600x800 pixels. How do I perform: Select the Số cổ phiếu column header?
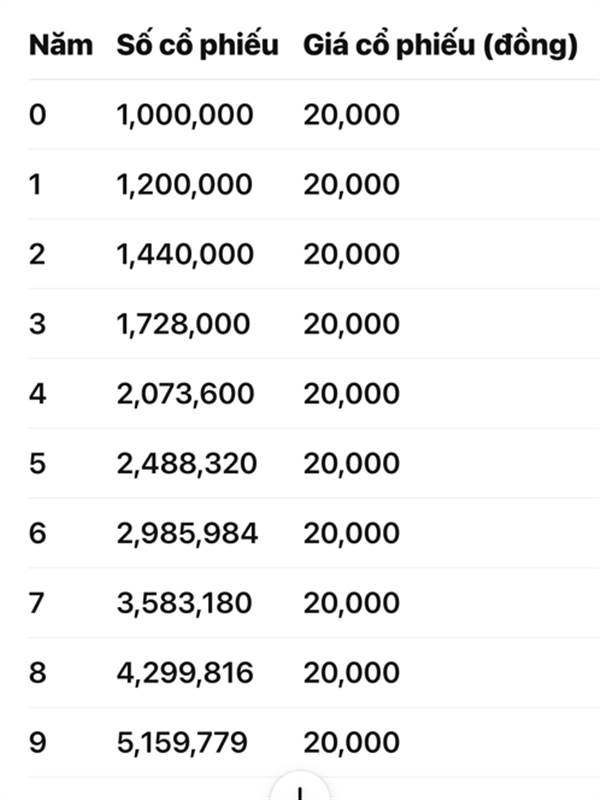click(x=198, y=45)
